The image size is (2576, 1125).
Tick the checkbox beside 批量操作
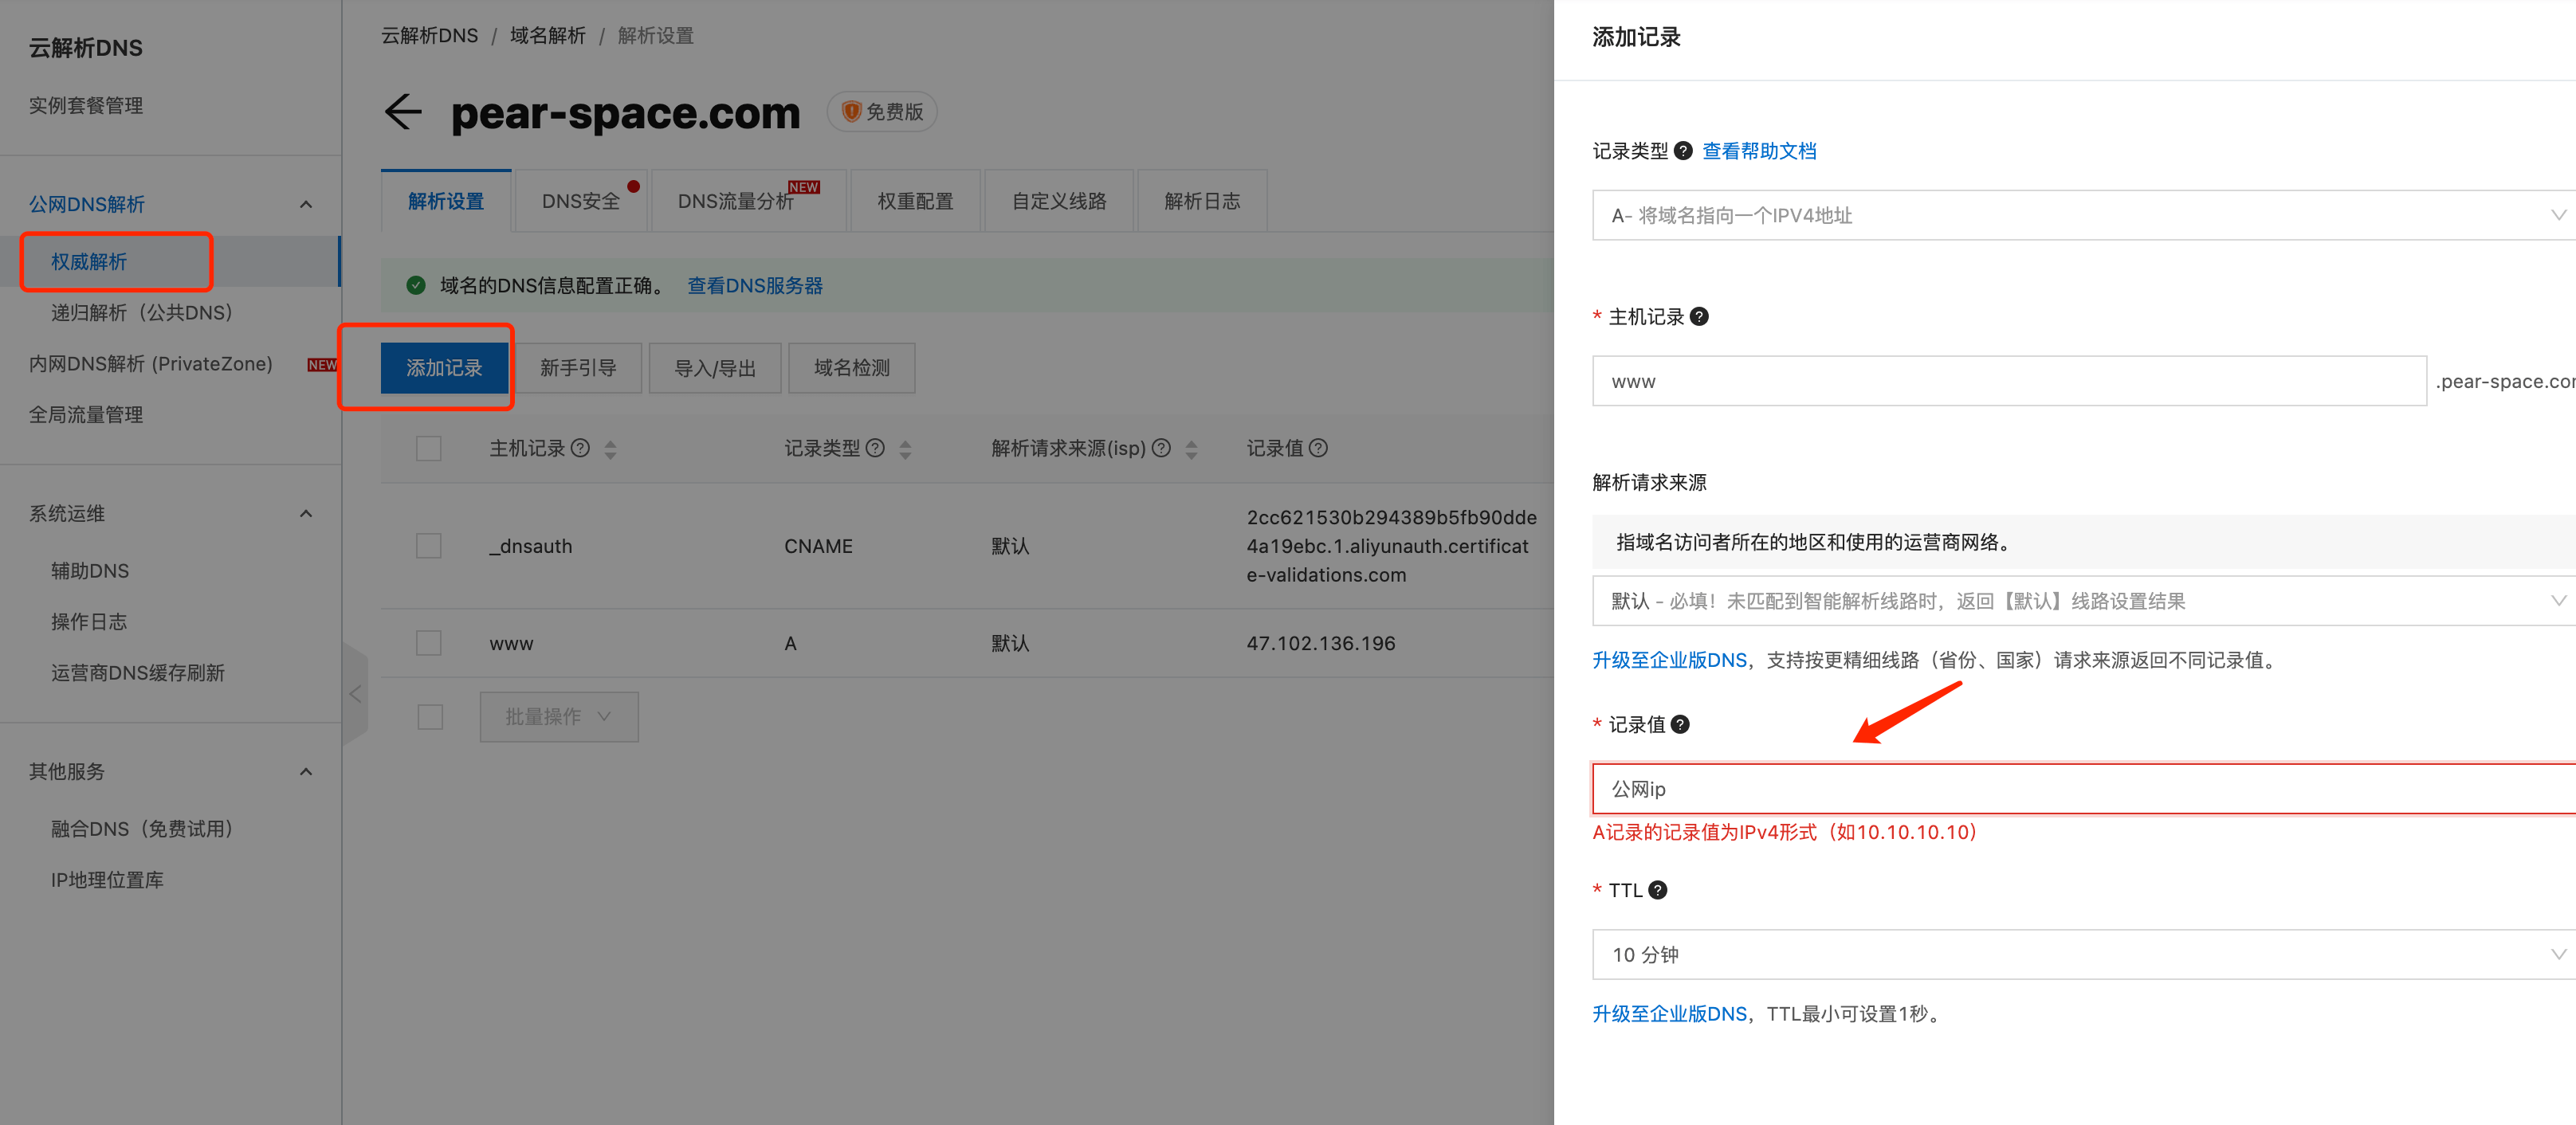tap(430, 717)
